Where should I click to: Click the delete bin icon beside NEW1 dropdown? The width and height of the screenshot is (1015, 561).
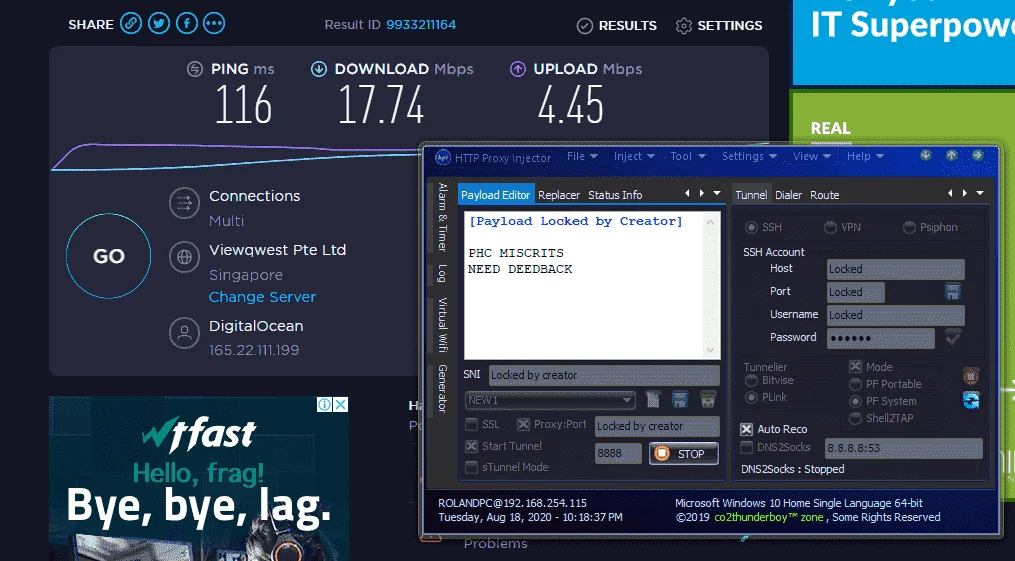coord(708,399)
